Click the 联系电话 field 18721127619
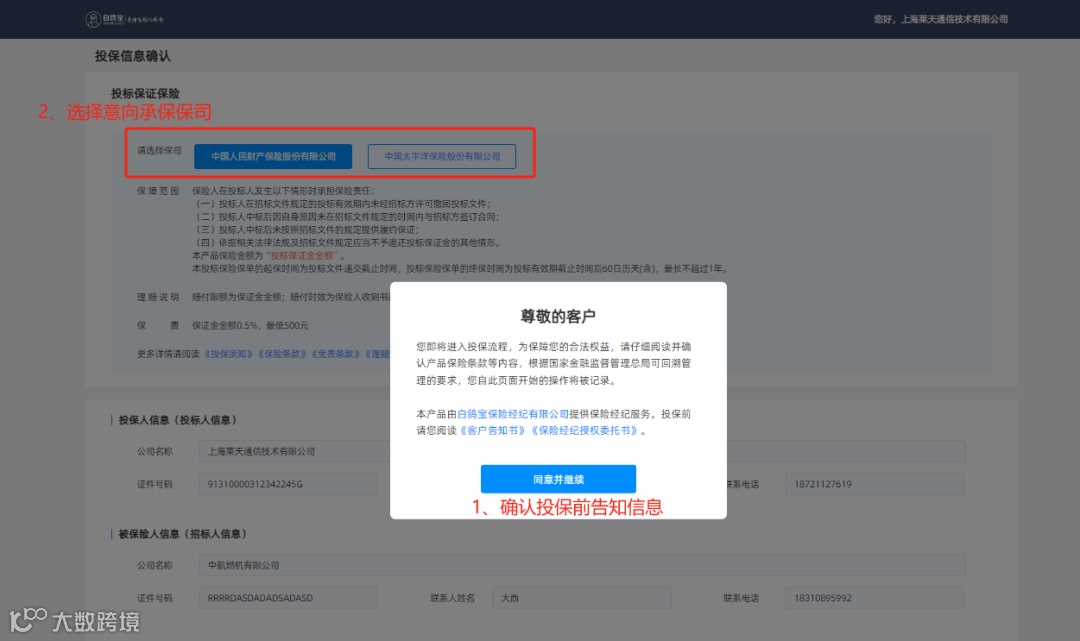The image size is (1080, 641). 875,484
